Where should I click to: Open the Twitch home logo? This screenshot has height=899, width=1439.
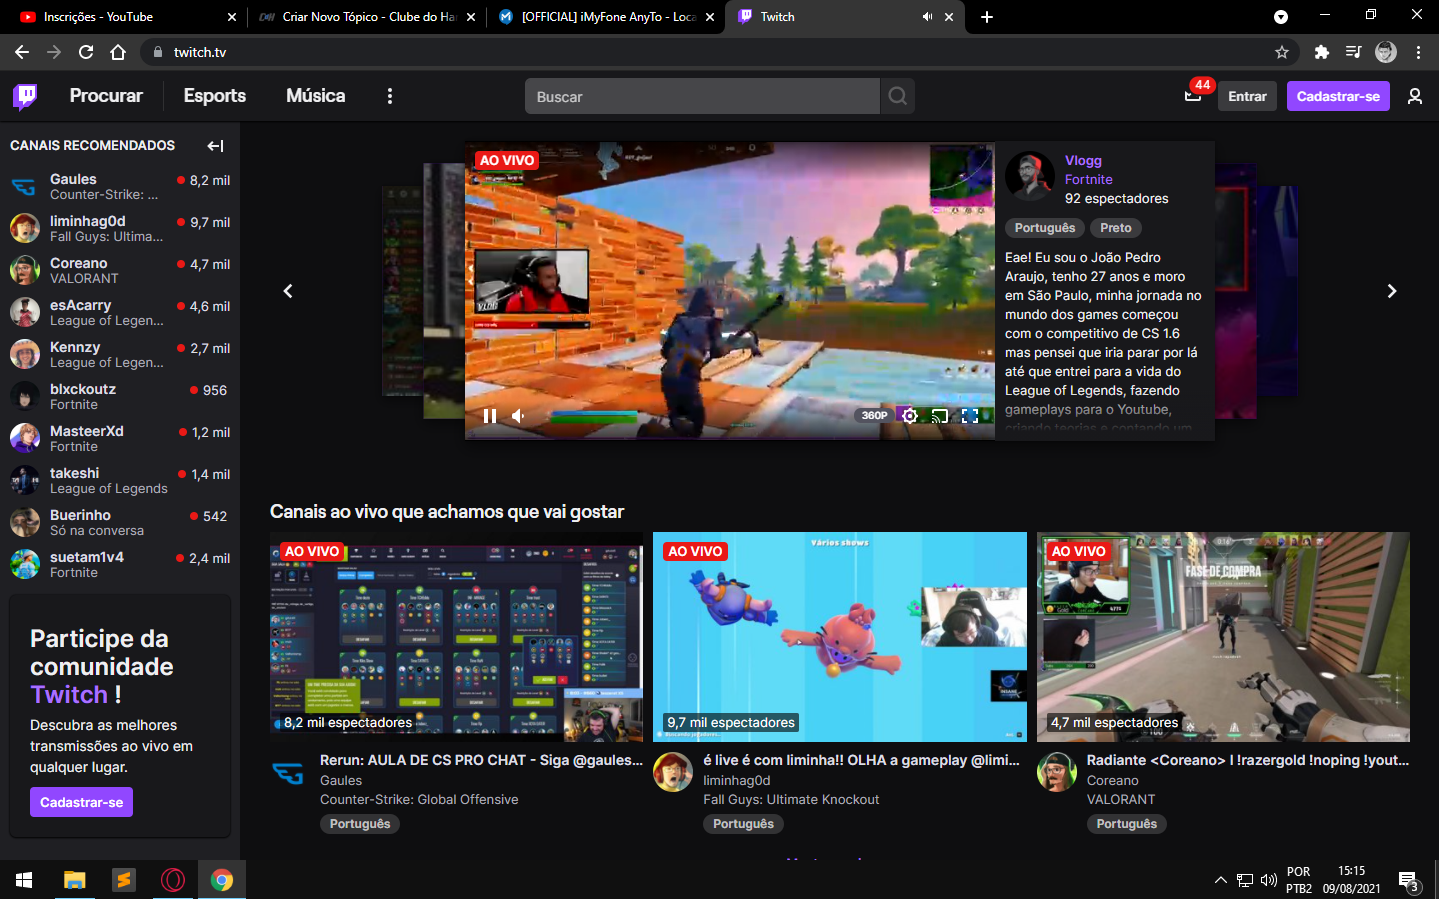25,96
